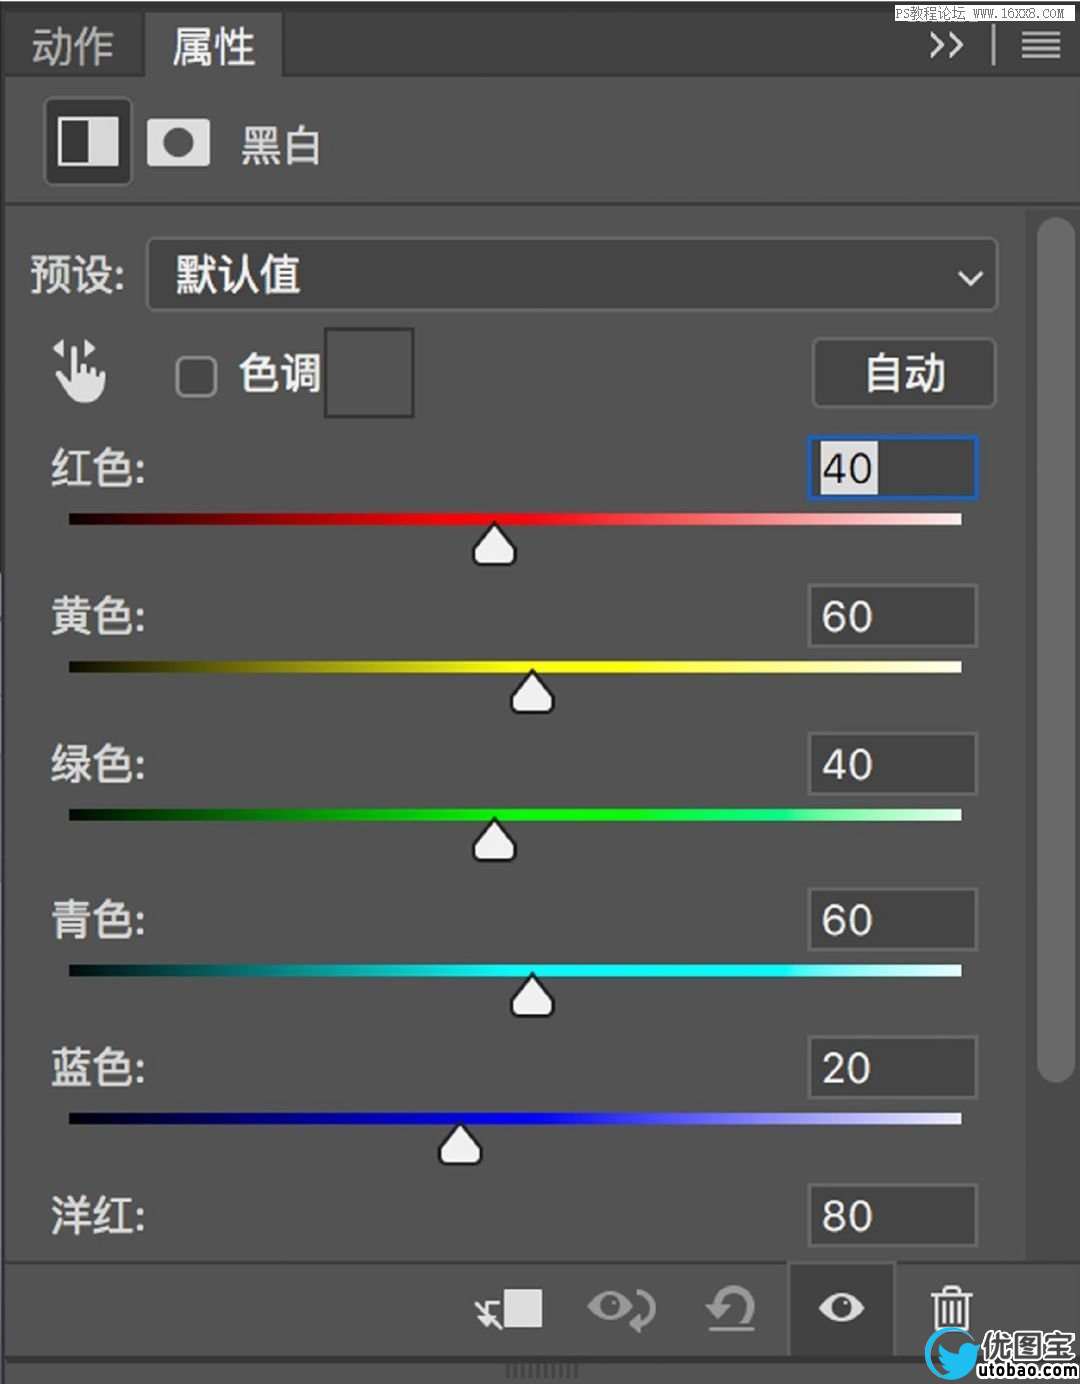1080x1384 pixels.
Task: Reset adjustment to defaults icon
Action: click(731, 1308)
